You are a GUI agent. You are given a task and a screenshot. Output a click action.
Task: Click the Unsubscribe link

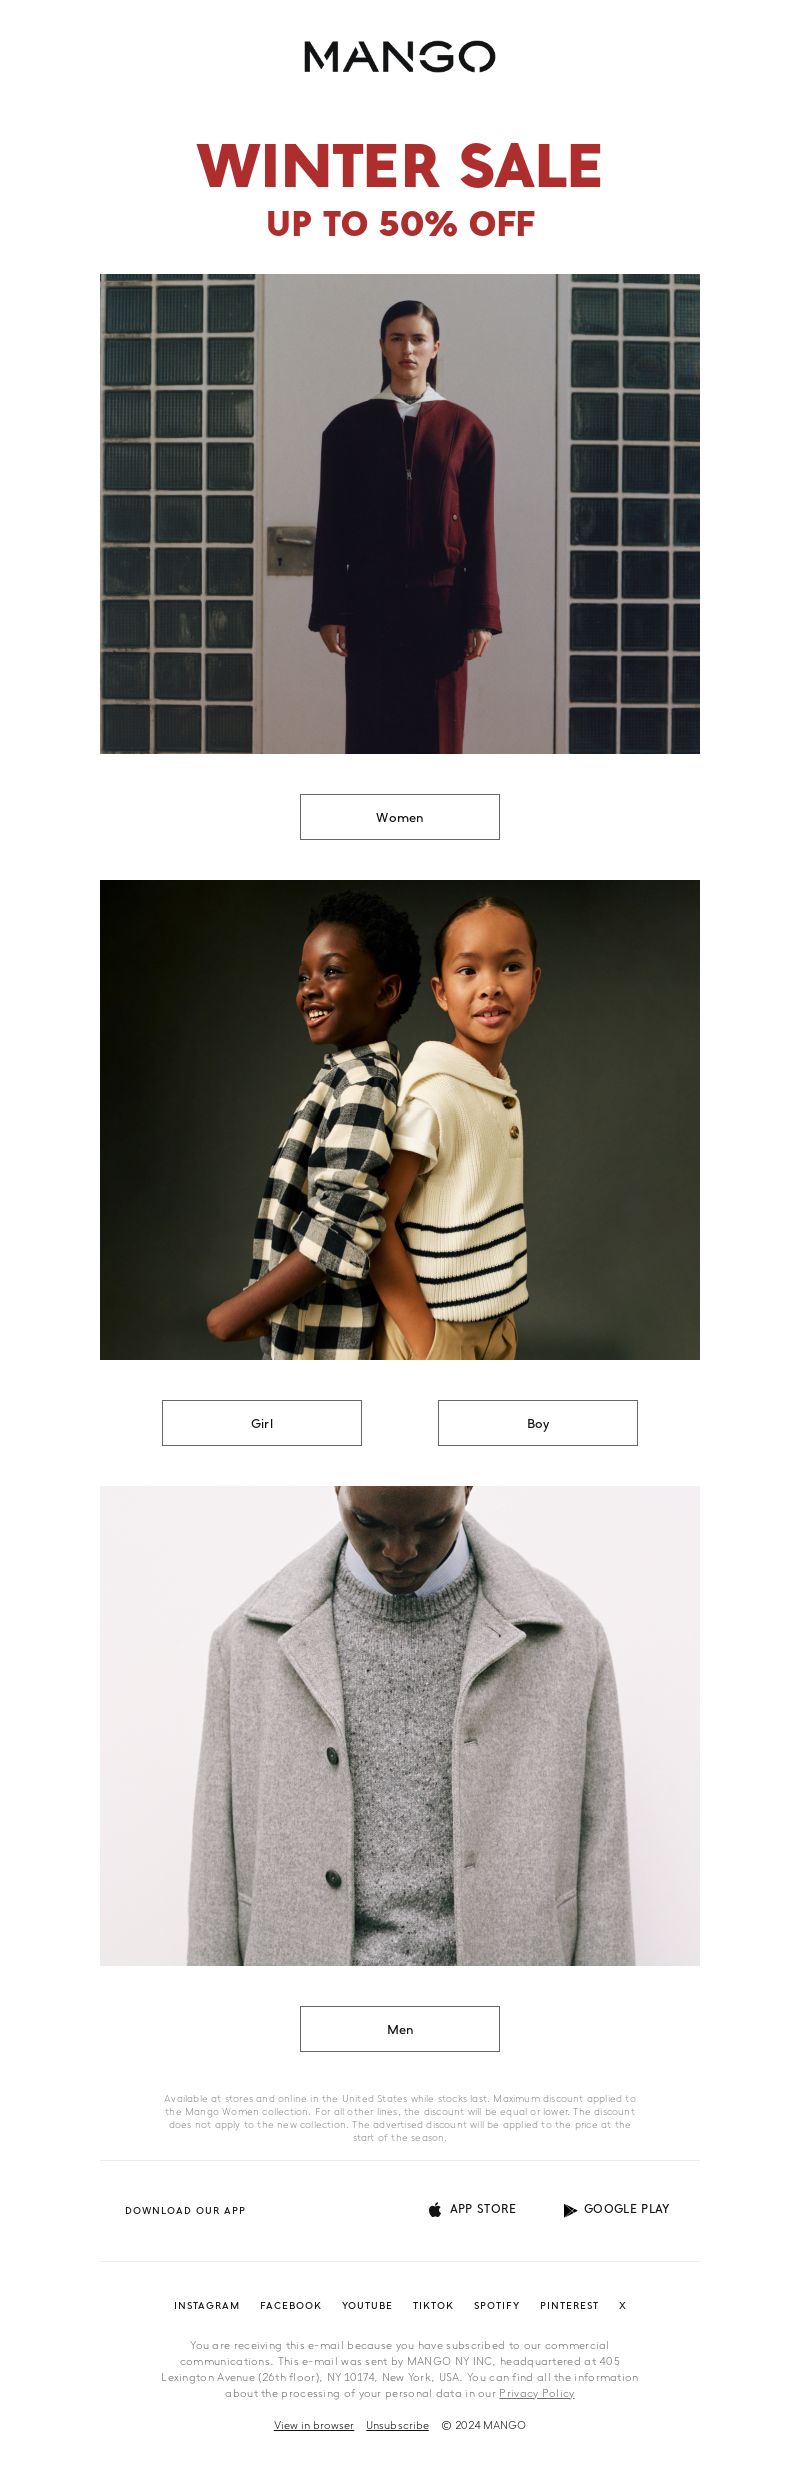click(x=397, y=2426)
